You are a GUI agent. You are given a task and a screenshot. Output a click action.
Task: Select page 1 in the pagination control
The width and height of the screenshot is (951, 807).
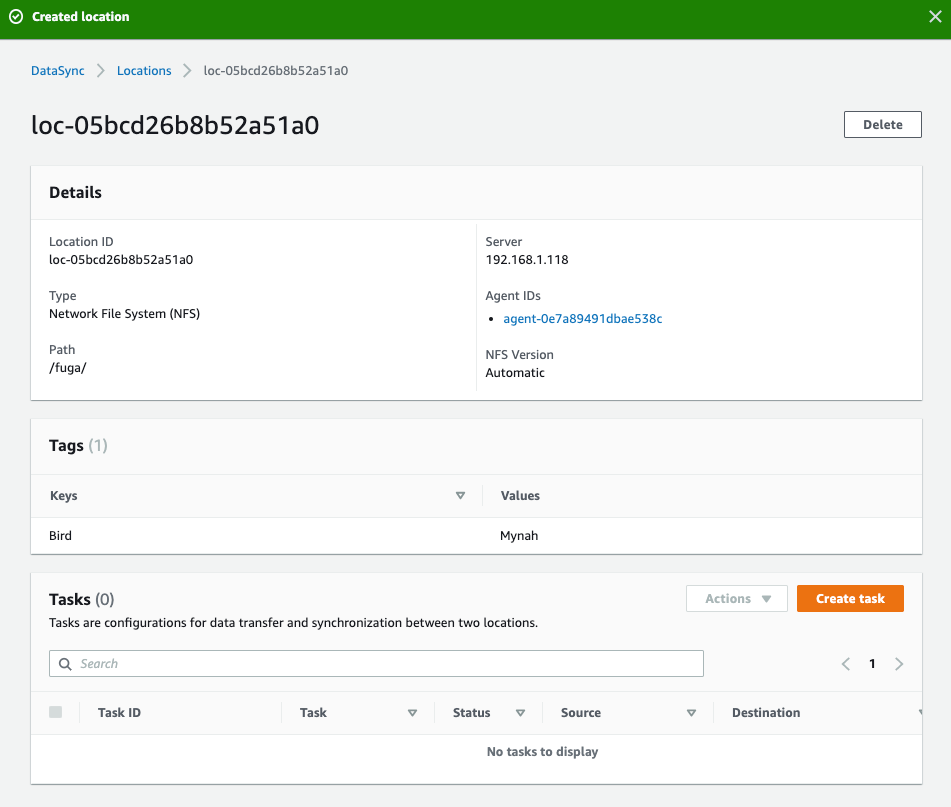(871, 663)
